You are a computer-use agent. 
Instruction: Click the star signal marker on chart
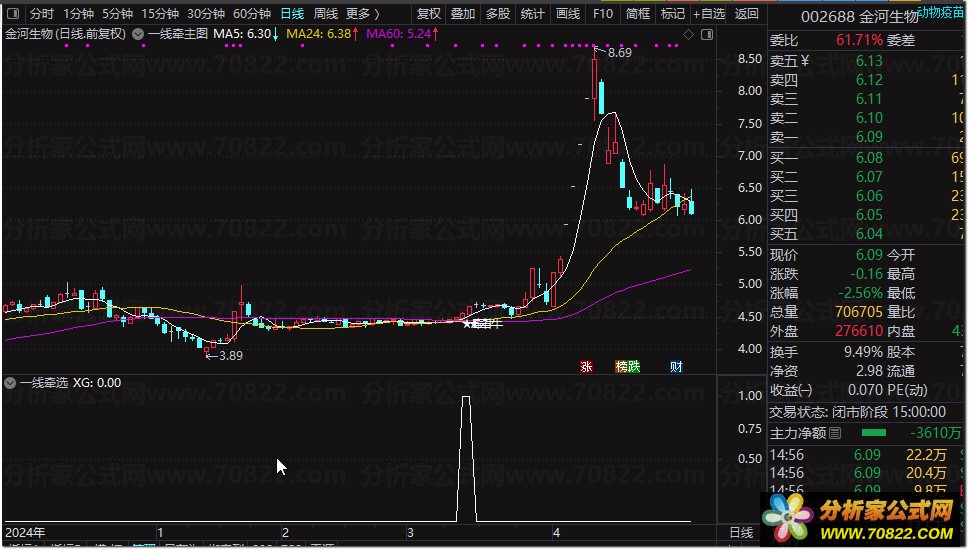(x=467, y=324)
